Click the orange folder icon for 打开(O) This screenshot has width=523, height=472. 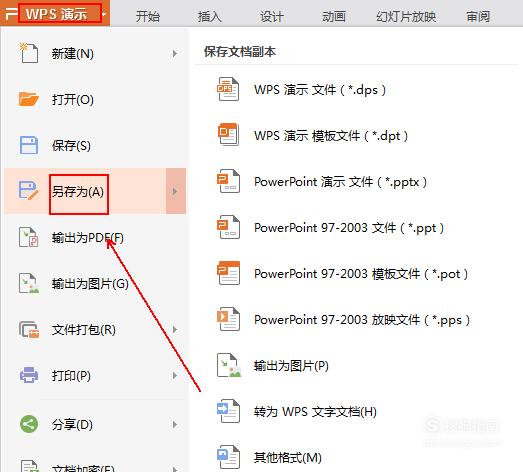point(29,99)
